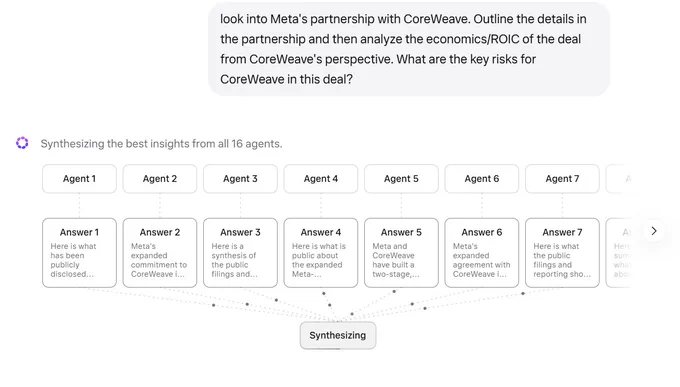Screen dimensions: 680x387
Task: Select the Agent 2 box
Action: (x=160, y=179)
